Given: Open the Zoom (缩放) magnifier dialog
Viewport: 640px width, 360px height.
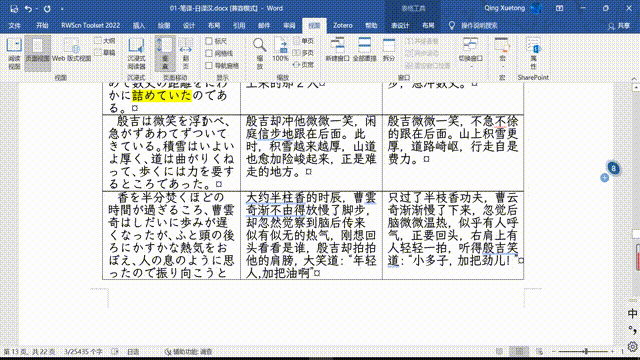Looking at the screenshot, I should (x=260, y=53).
